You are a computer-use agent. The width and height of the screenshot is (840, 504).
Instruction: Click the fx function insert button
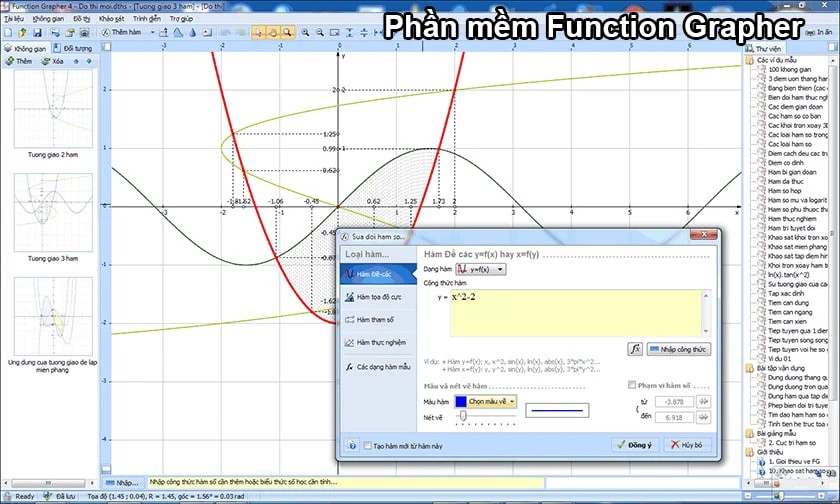(635, 349)
